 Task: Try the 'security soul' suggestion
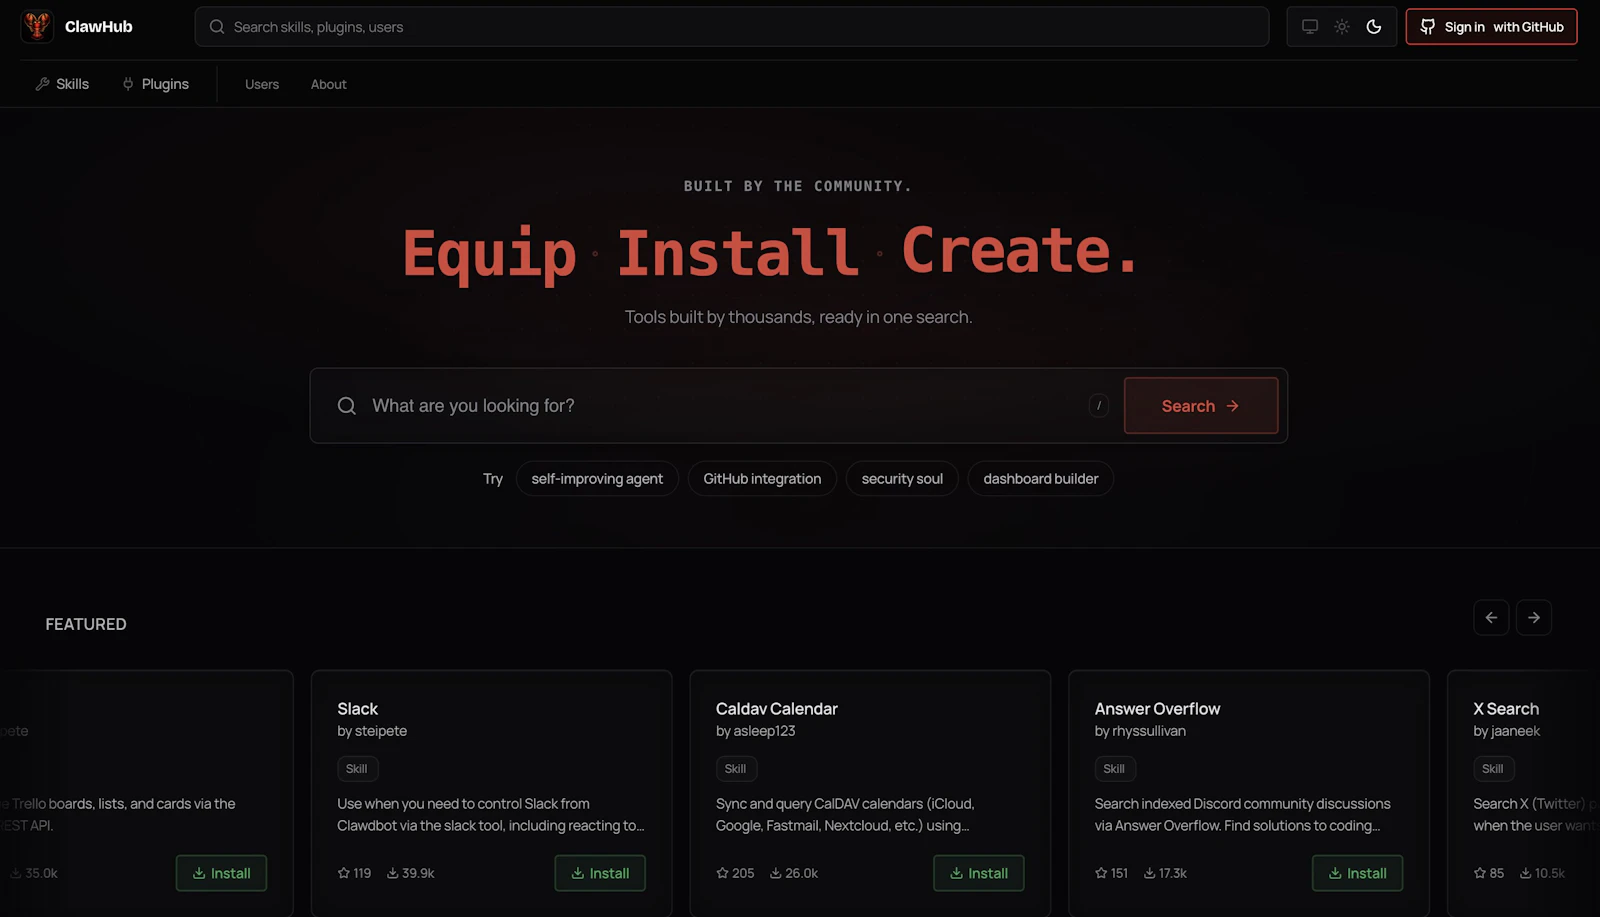pos(902,479)
